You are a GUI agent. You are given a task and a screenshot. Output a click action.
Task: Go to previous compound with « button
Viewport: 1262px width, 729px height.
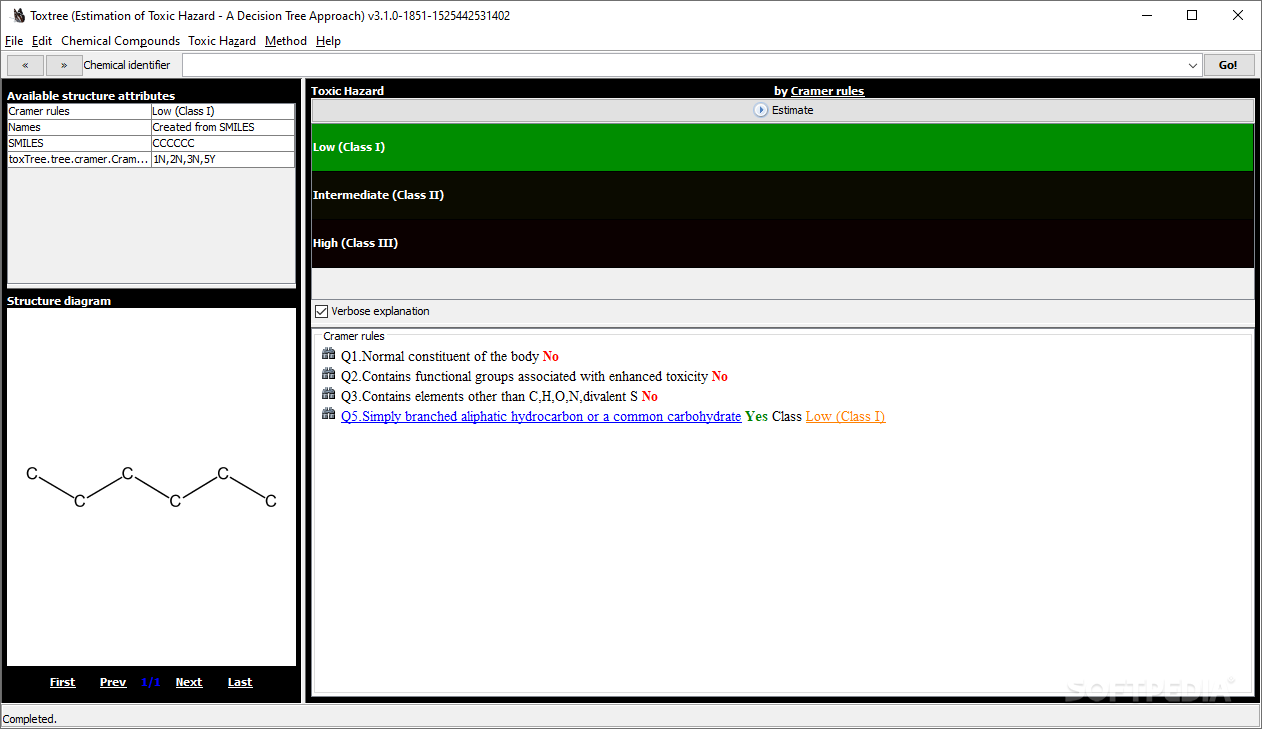25,65
